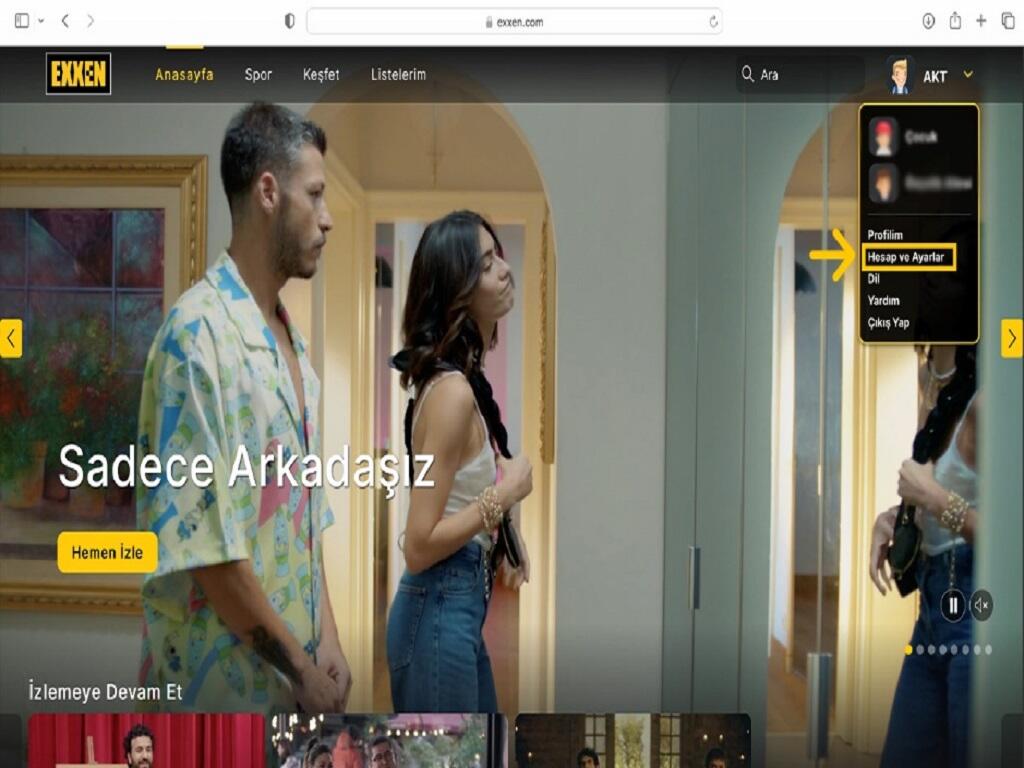Viewport: 1024px width, 768px height.
Task: Go to the Anasayfa tab
Action: pos(184,74)
